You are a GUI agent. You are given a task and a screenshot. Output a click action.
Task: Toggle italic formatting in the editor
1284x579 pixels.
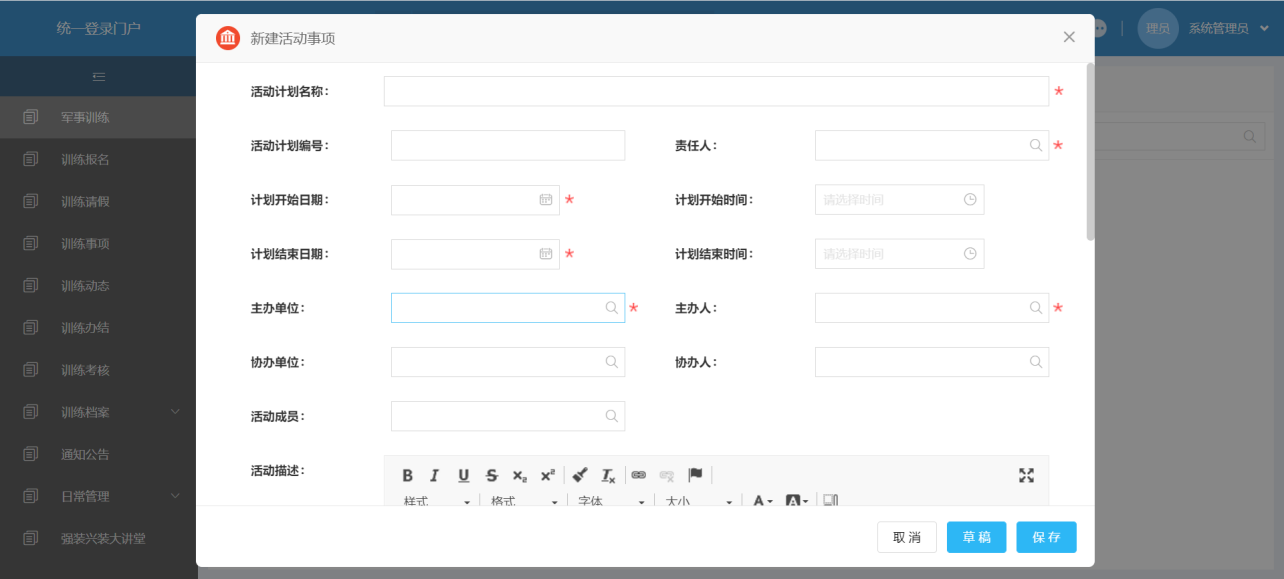(x=435, y=476)
